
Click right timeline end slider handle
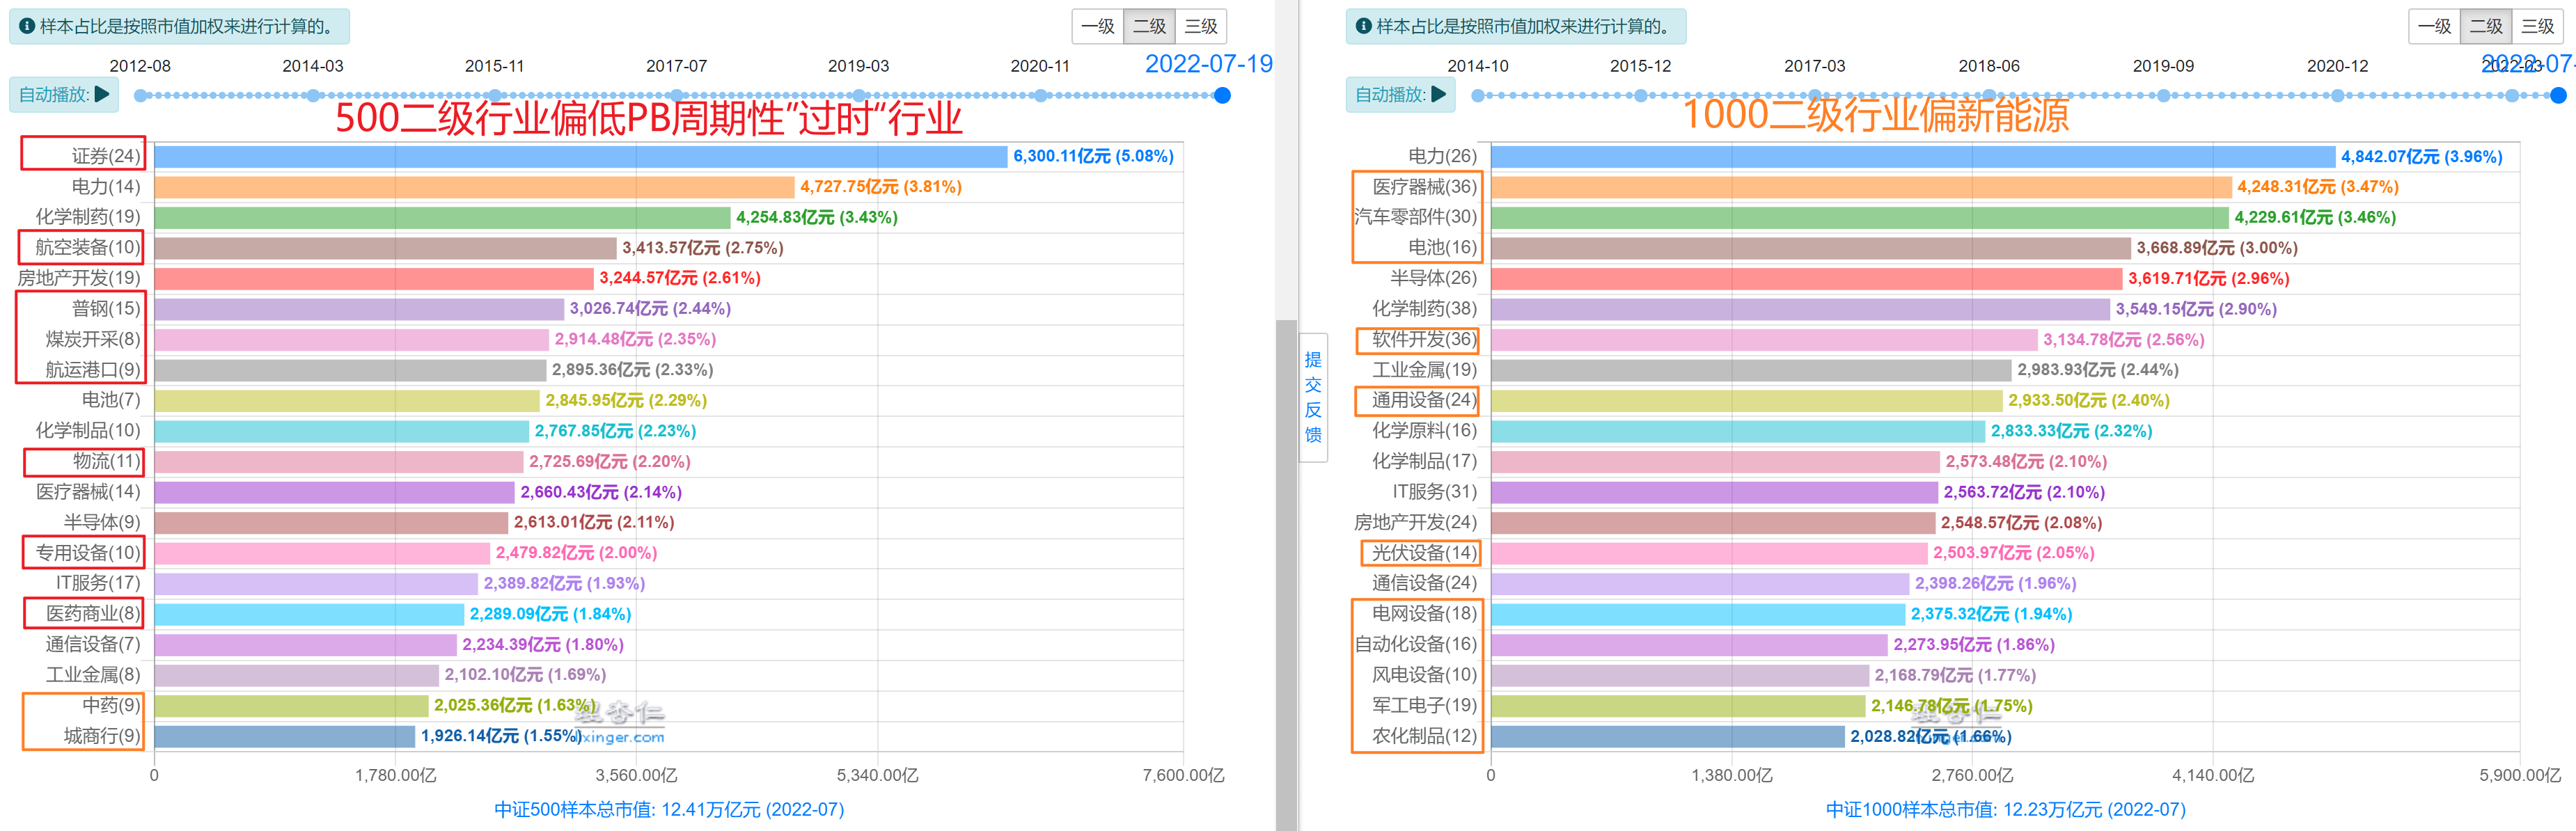[x=2558, y=96]
